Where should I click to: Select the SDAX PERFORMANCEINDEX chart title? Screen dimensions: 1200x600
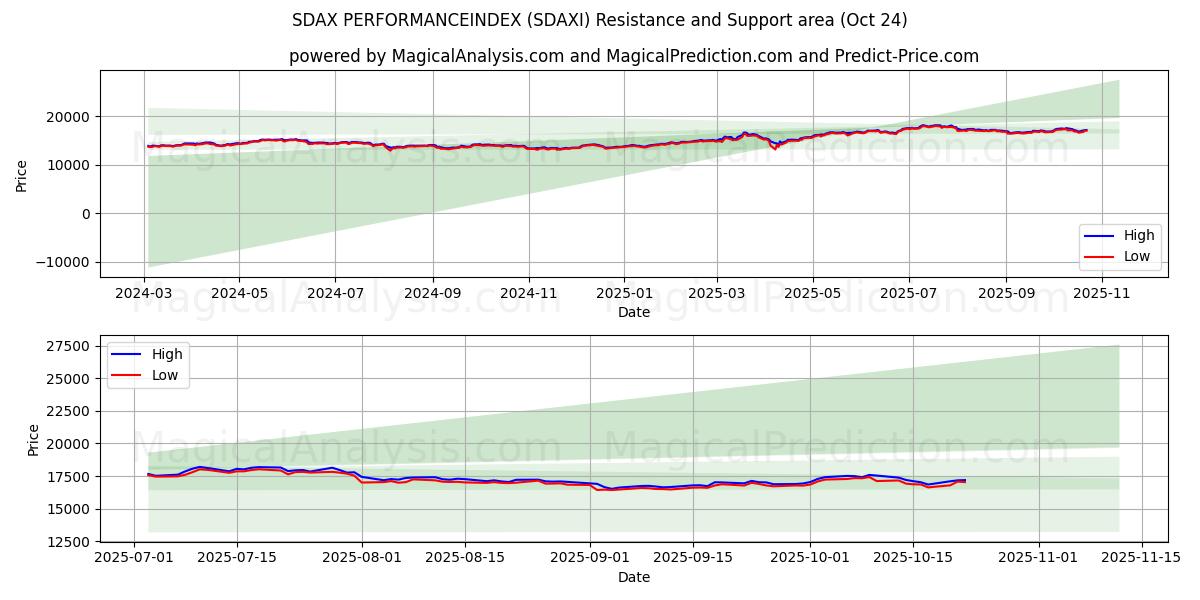[x=600, y=20]
